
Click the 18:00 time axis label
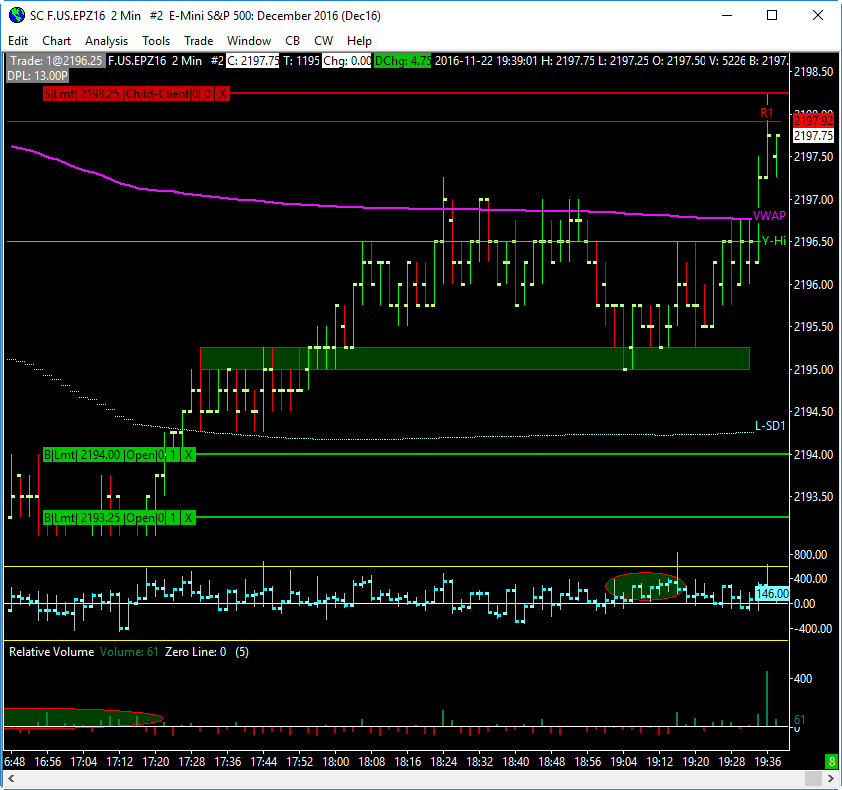(x=336, y=762)
